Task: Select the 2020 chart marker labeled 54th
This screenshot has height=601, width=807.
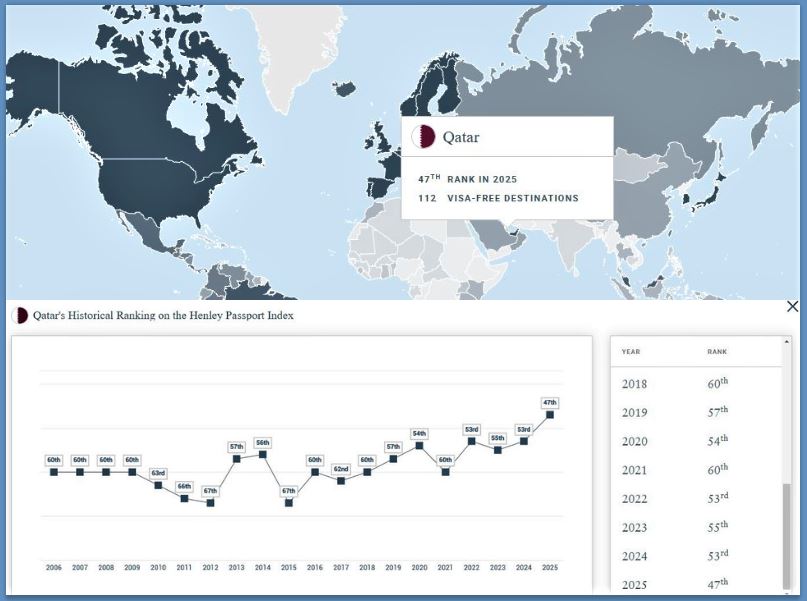Action: tap(419, 446)
